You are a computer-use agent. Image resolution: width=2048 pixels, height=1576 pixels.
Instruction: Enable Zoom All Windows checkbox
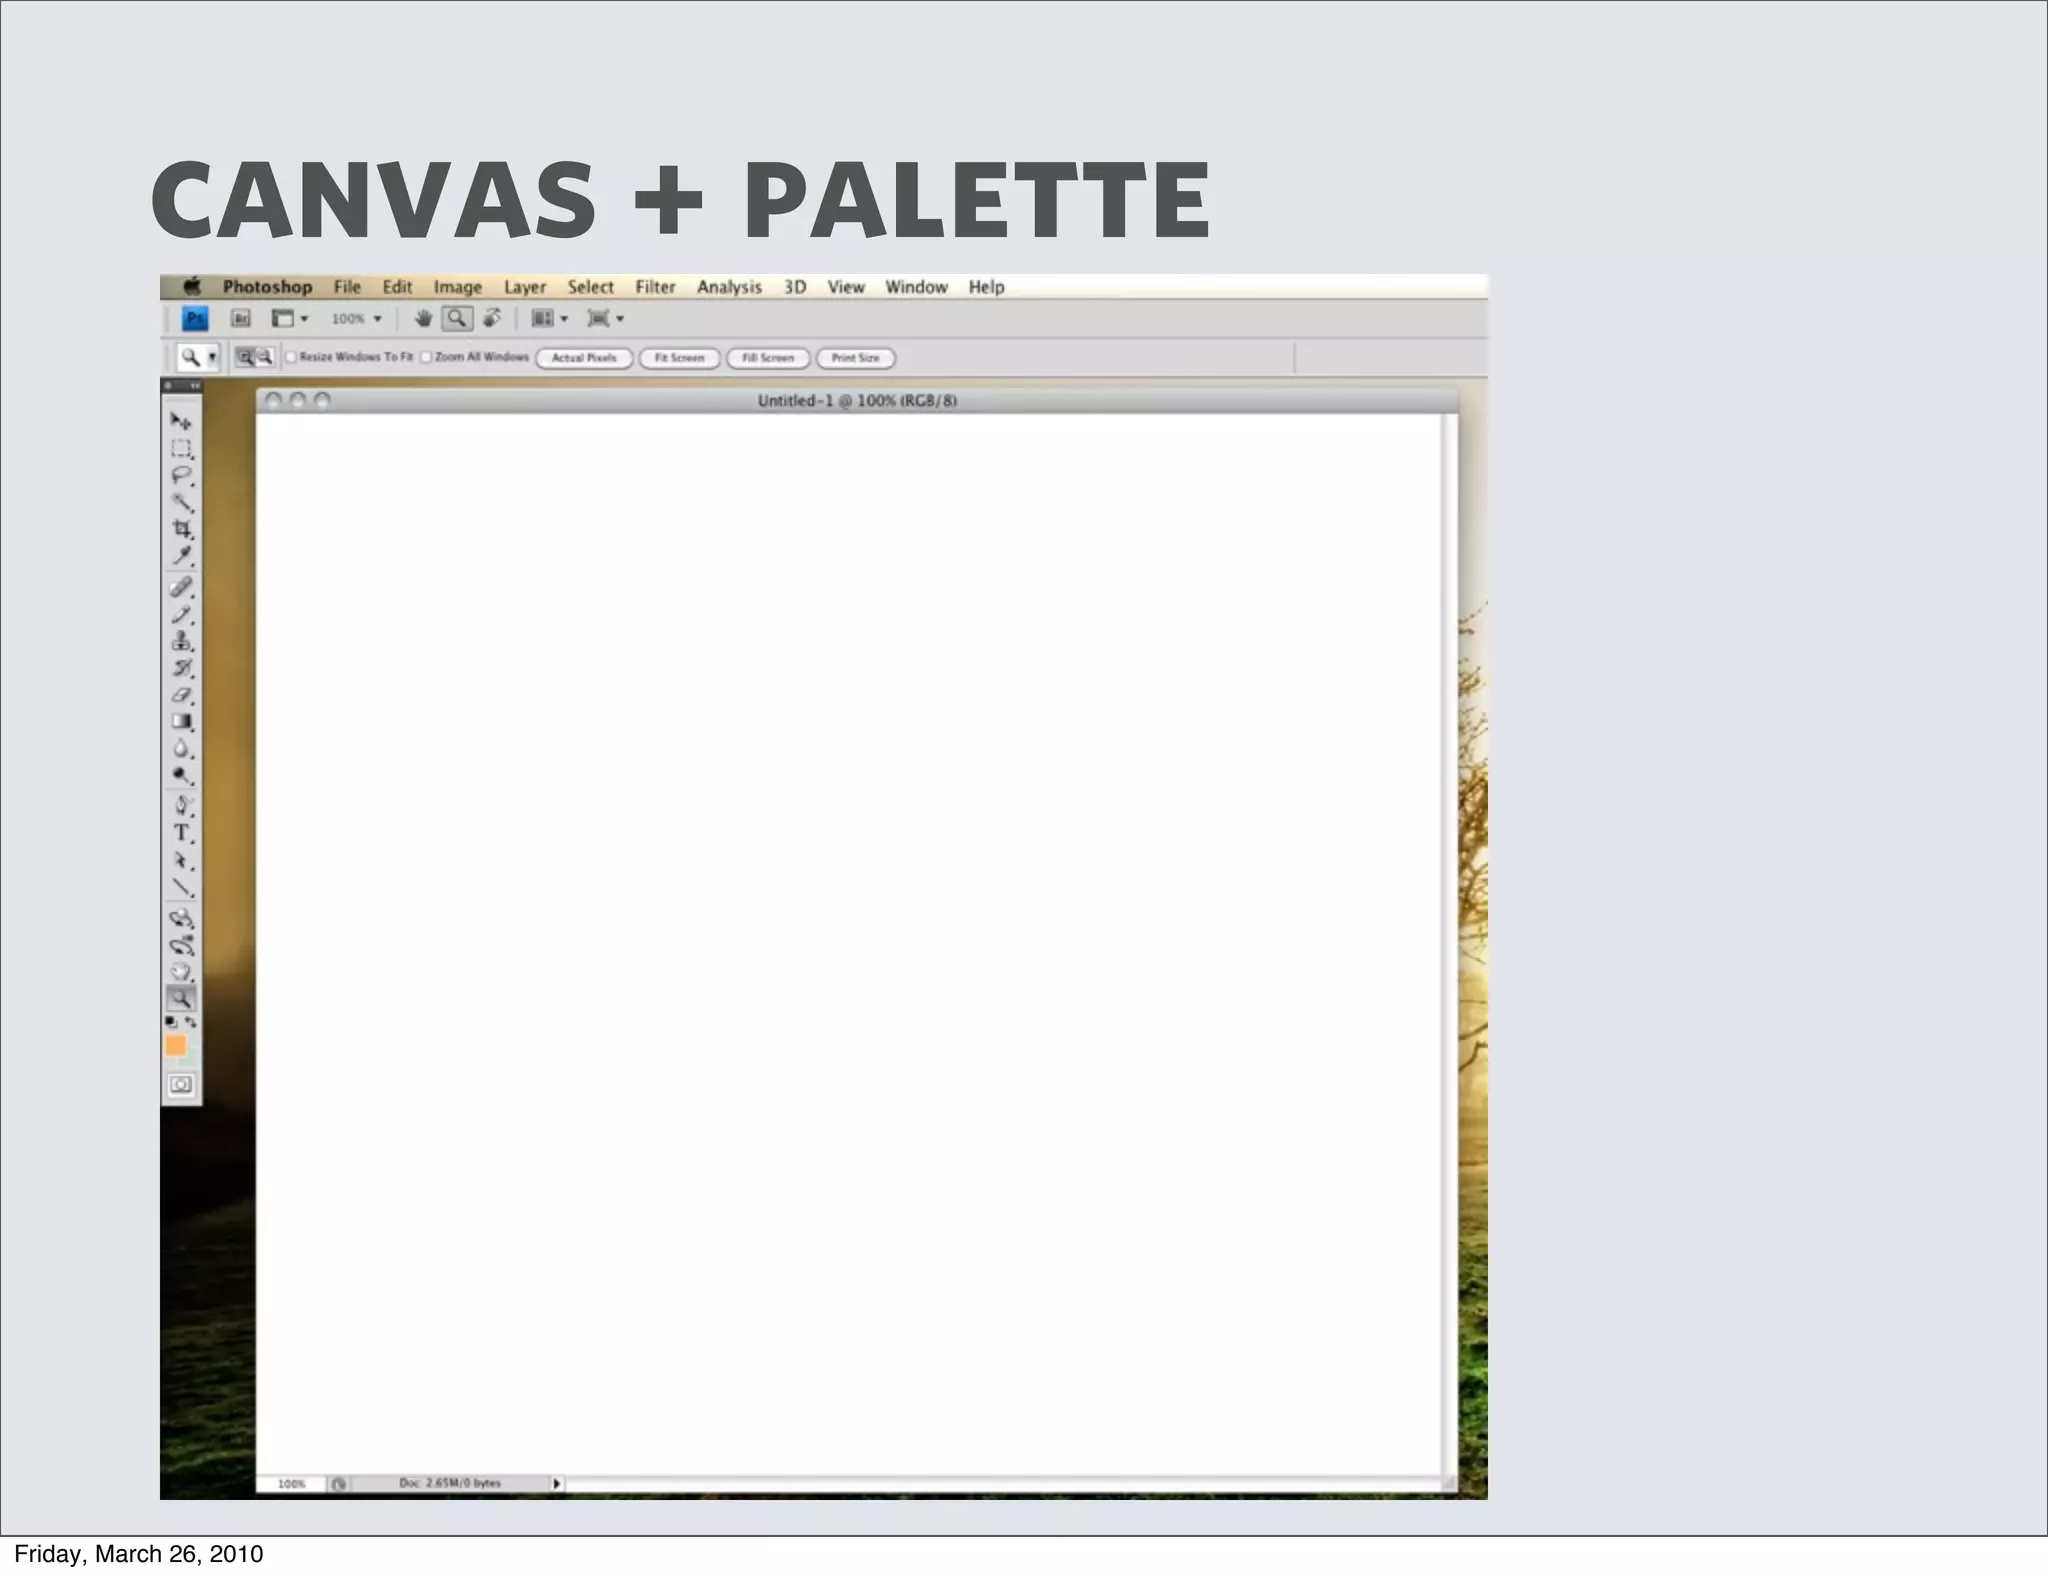click(x=426, y=357)
